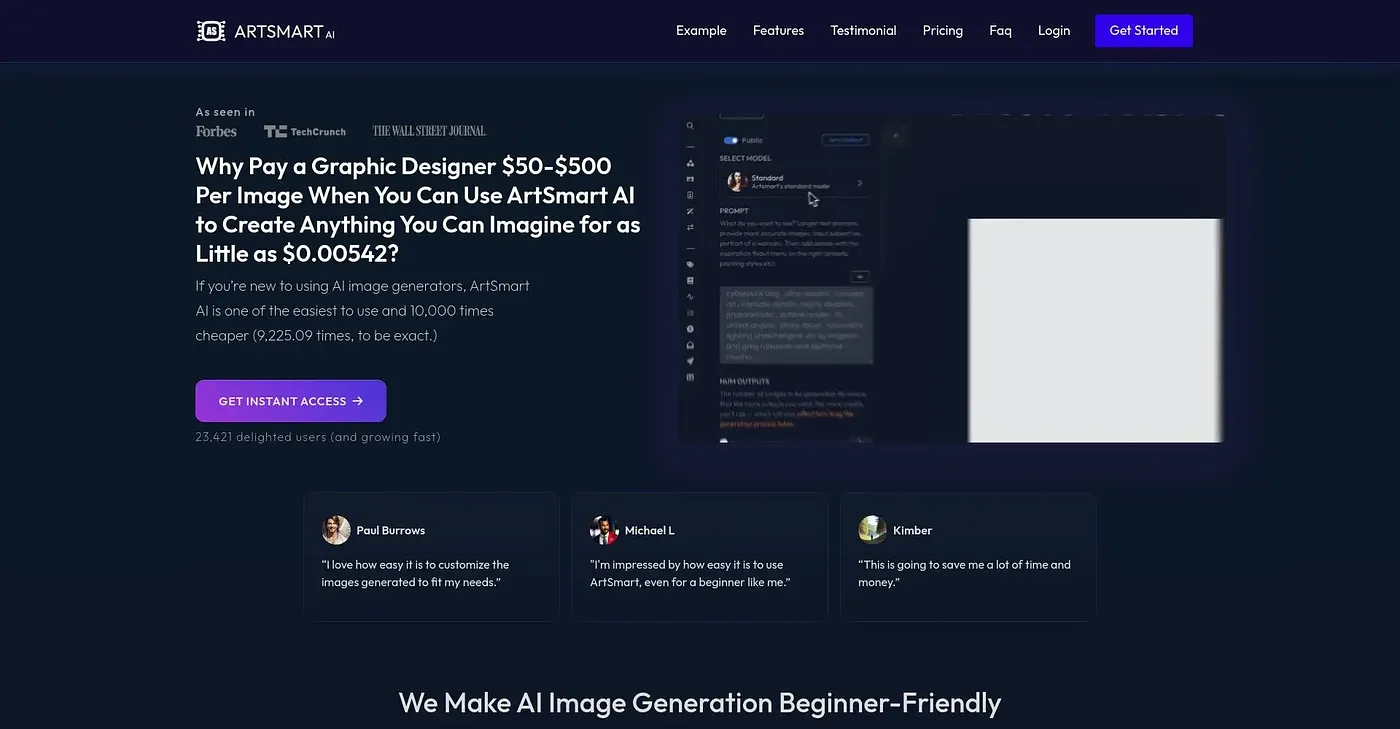The width and height of the screenshot is (1400, 729).
Task: Open the Pricing nav item
Action: (942, 31)
